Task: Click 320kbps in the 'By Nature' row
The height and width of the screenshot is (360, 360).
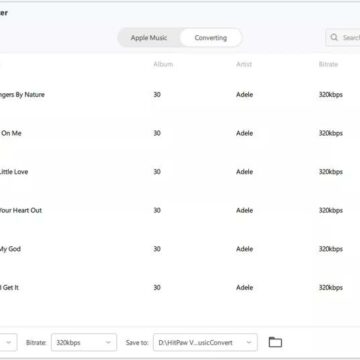Action: click(x=331, y=94)
